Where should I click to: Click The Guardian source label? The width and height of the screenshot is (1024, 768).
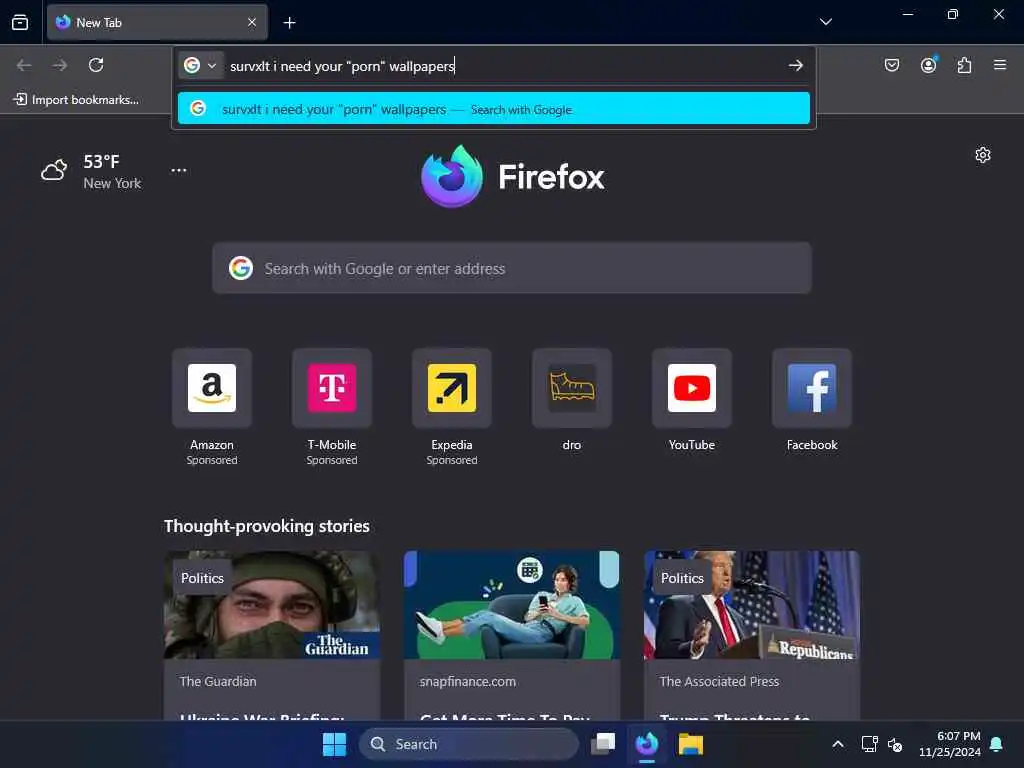[218, 681]
